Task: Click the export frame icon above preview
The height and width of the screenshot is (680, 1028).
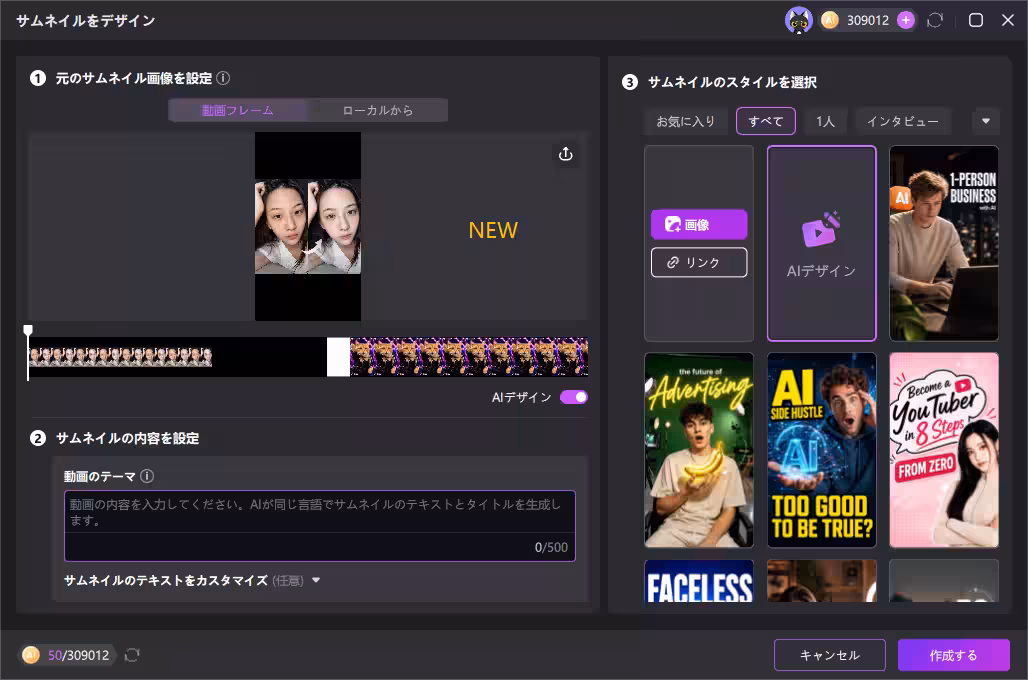Action: tap(566, 154)
